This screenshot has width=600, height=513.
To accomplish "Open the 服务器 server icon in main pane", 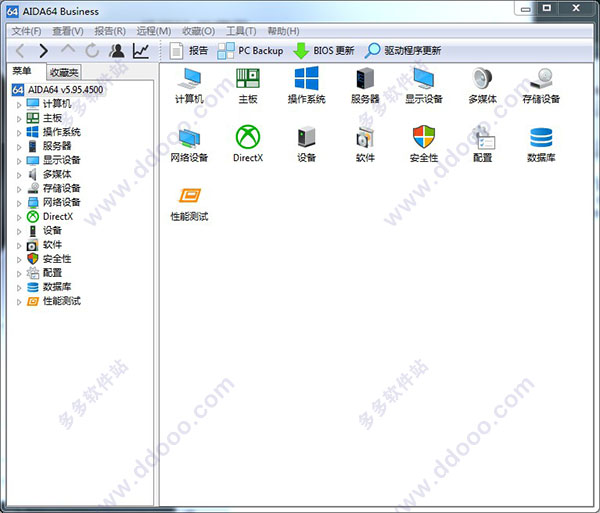I will (365, 86).
